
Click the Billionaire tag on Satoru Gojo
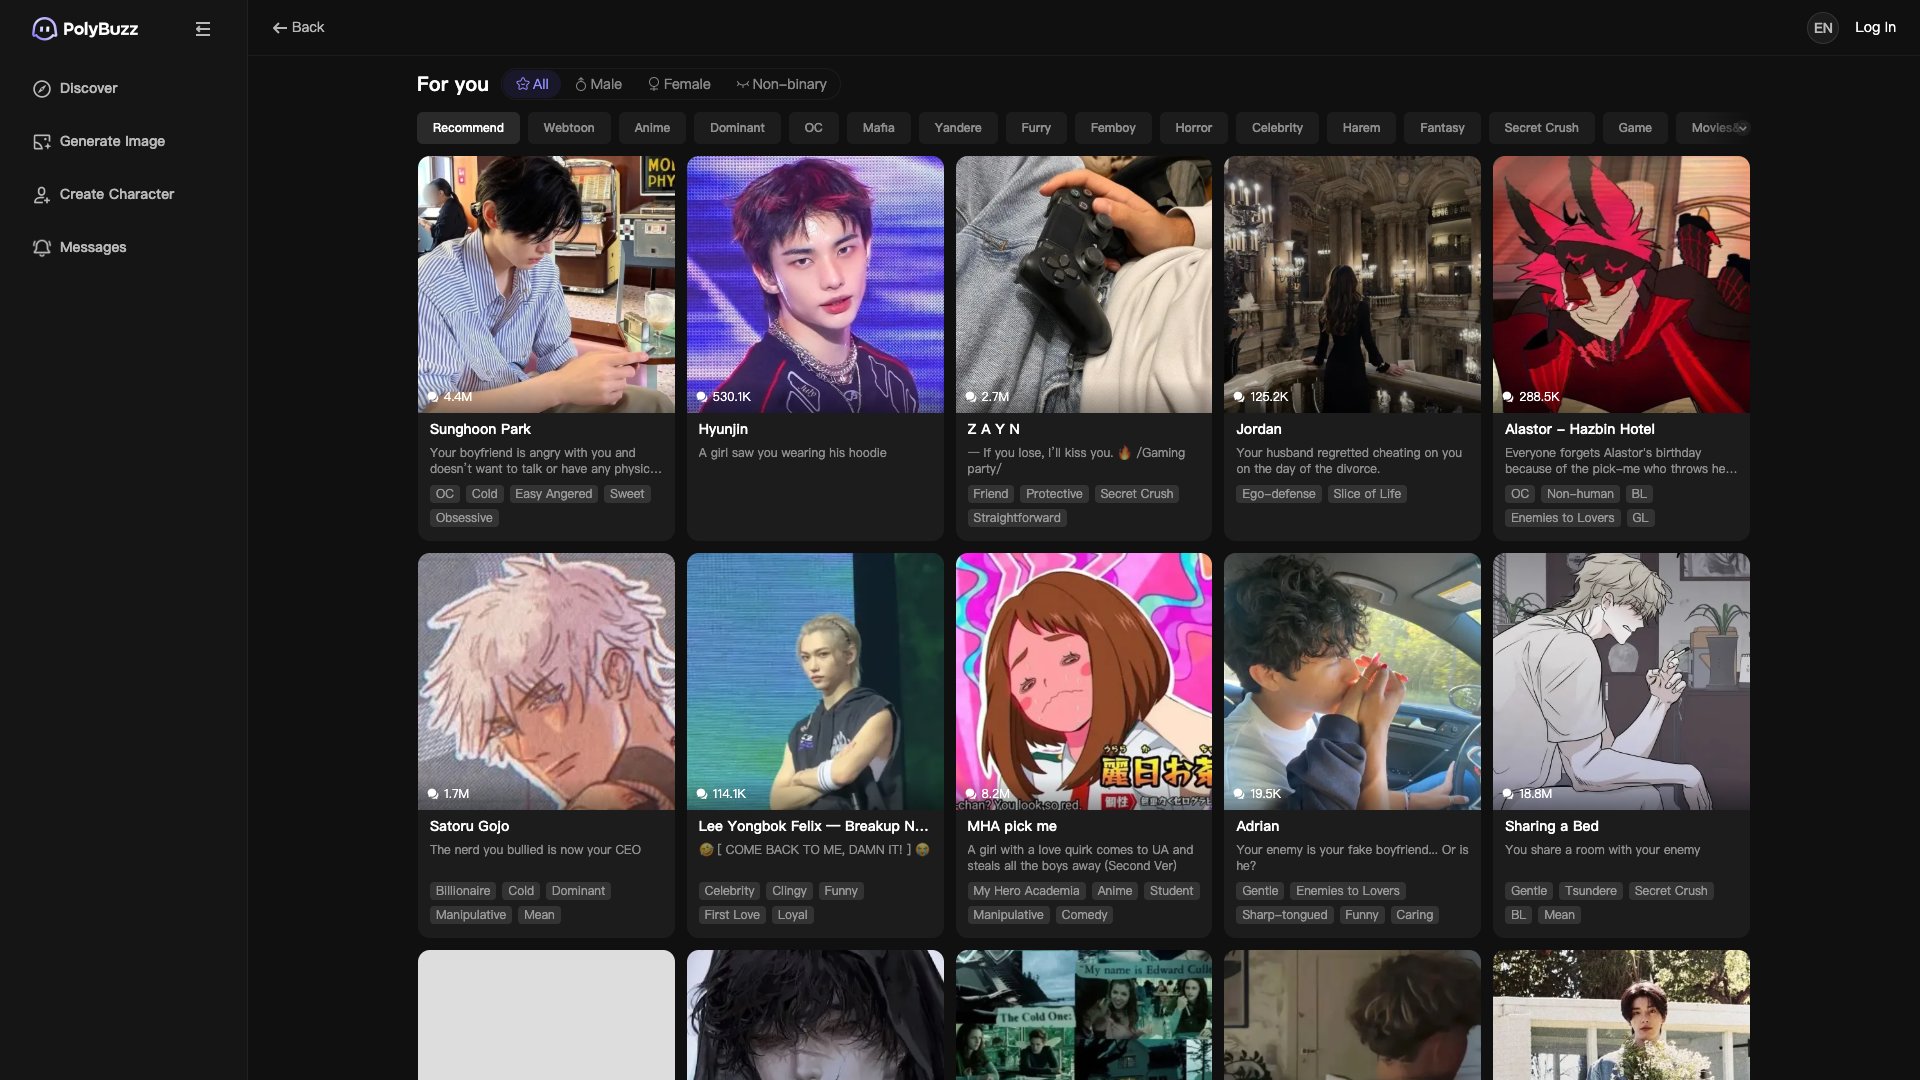point(463,891)
